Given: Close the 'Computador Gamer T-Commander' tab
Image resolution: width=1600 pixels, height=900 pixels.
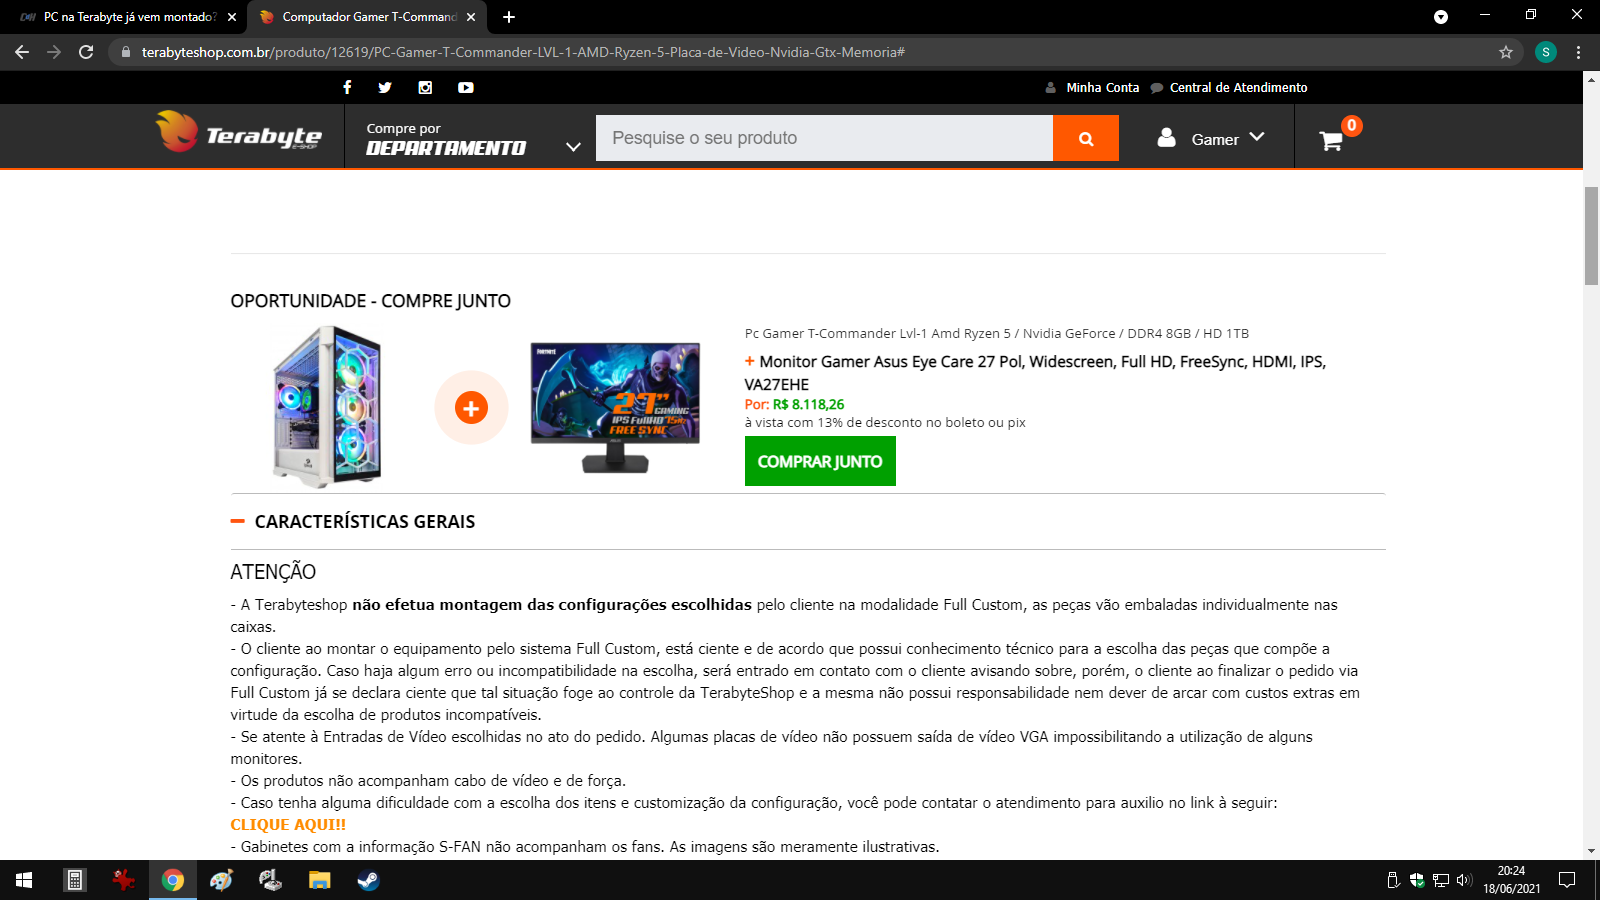Looking at the screenshot, I should click(471, 17).
